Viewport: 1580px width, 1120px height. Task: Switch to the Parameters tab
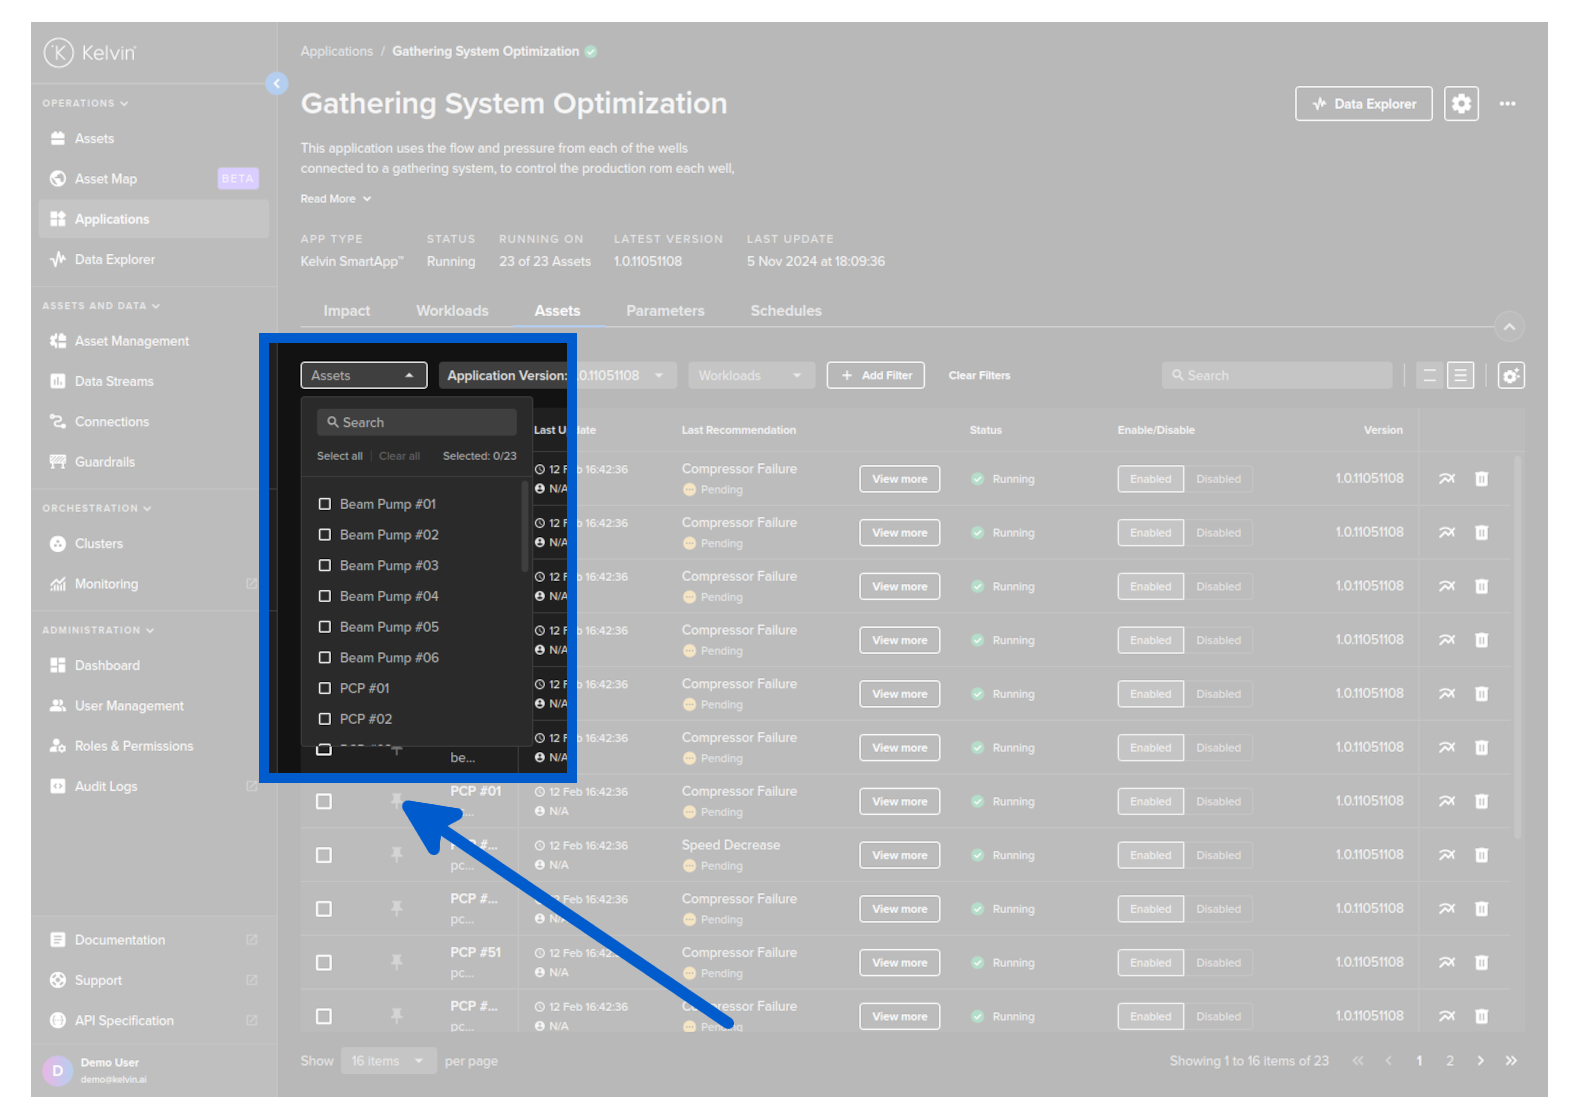click(x=665, y=311)
